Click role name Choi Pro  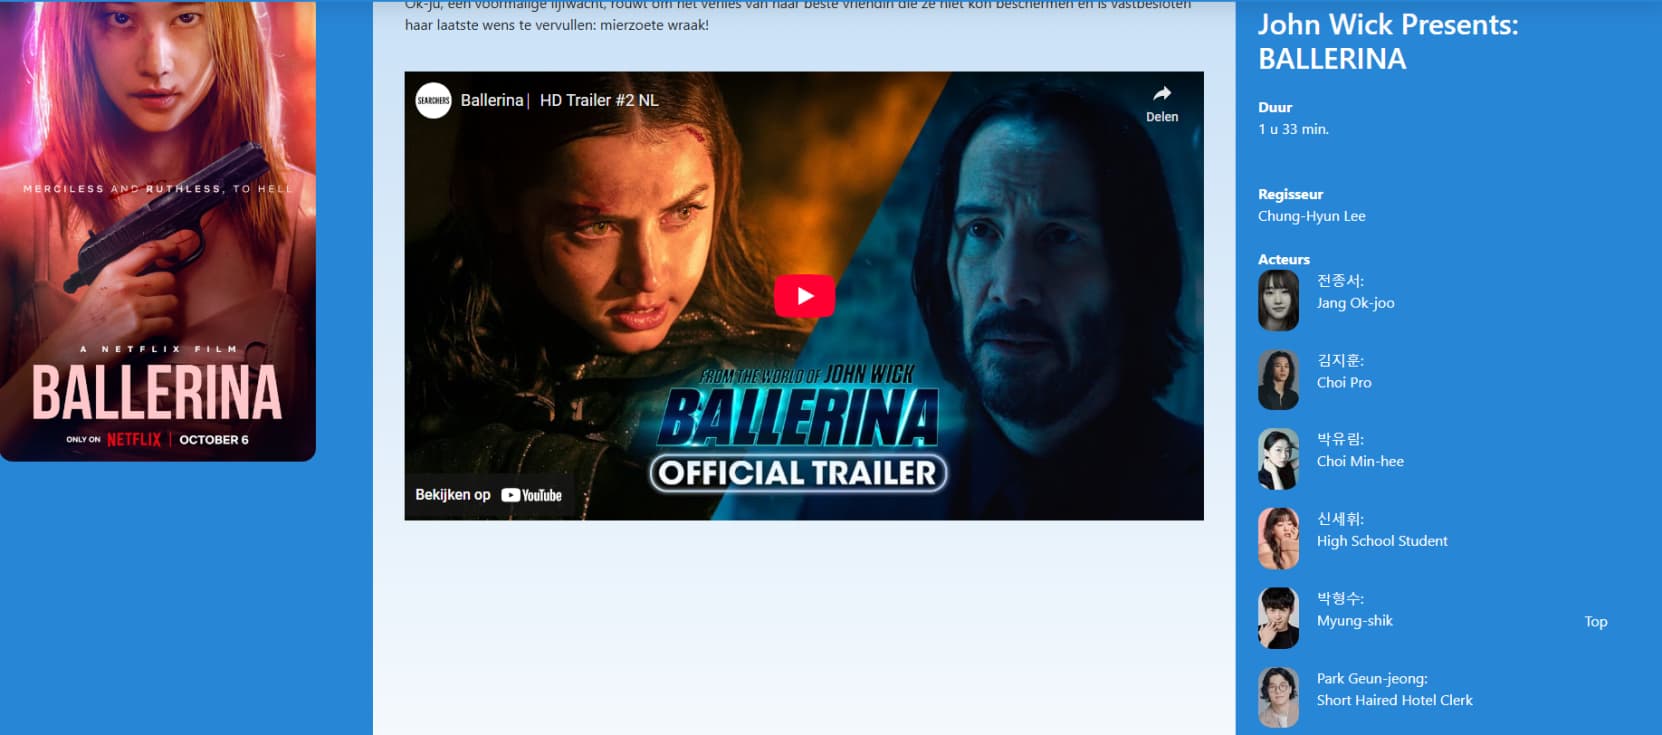click(1344, 382)
